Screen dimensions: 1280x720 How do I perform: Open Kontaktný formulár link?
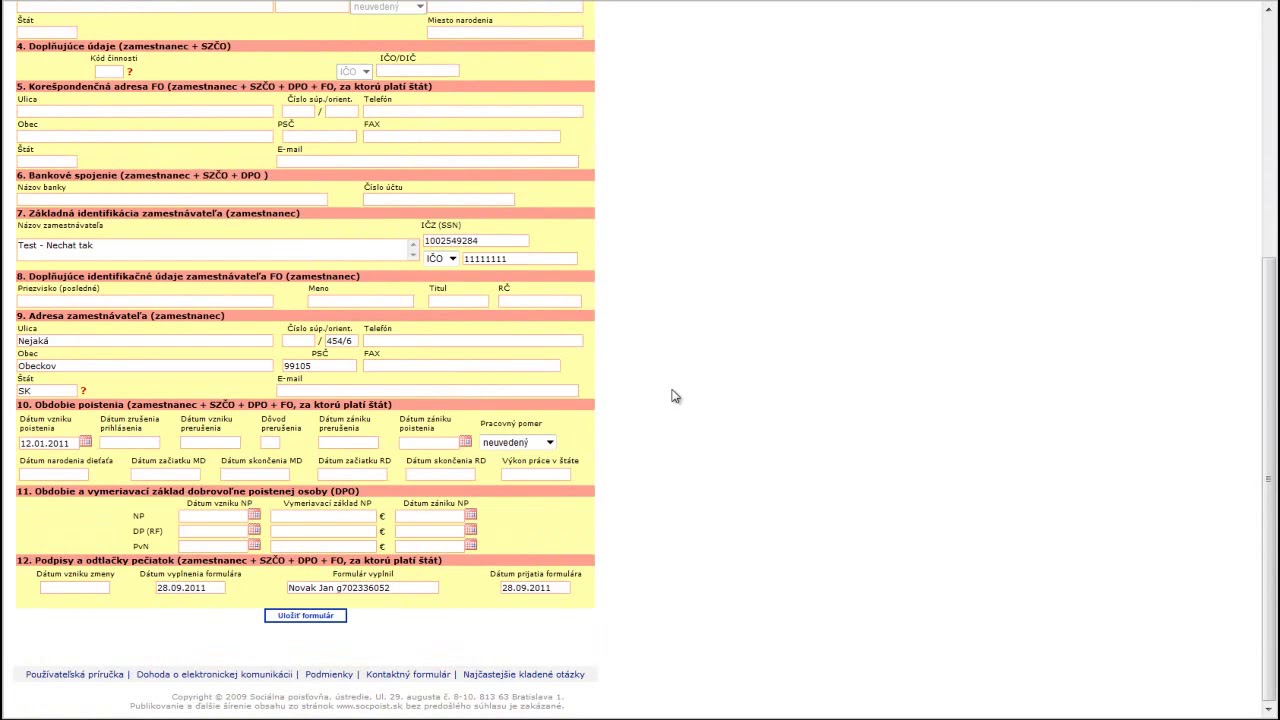(408, 674)
